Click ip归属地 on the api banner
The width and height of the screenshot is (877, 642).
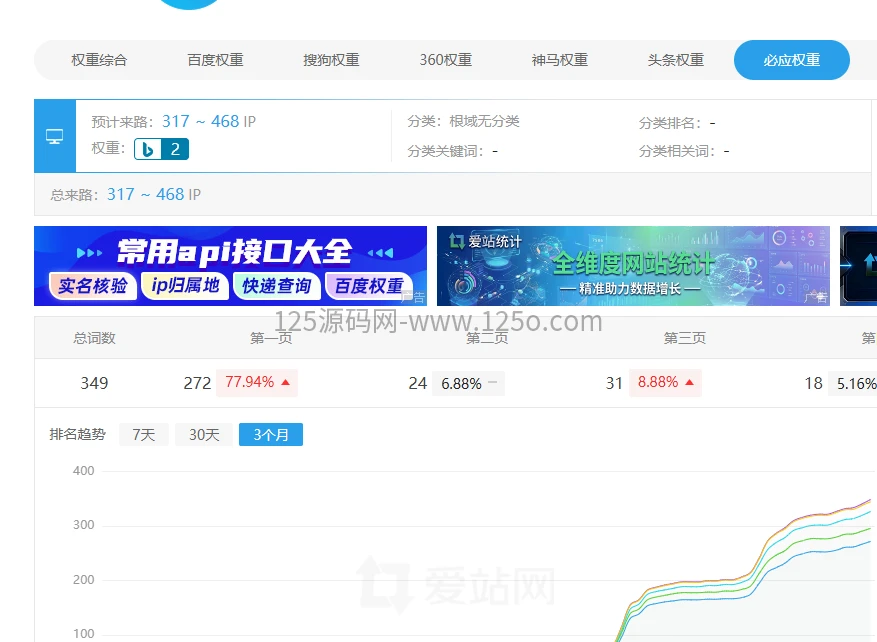[x=185, y=286]
